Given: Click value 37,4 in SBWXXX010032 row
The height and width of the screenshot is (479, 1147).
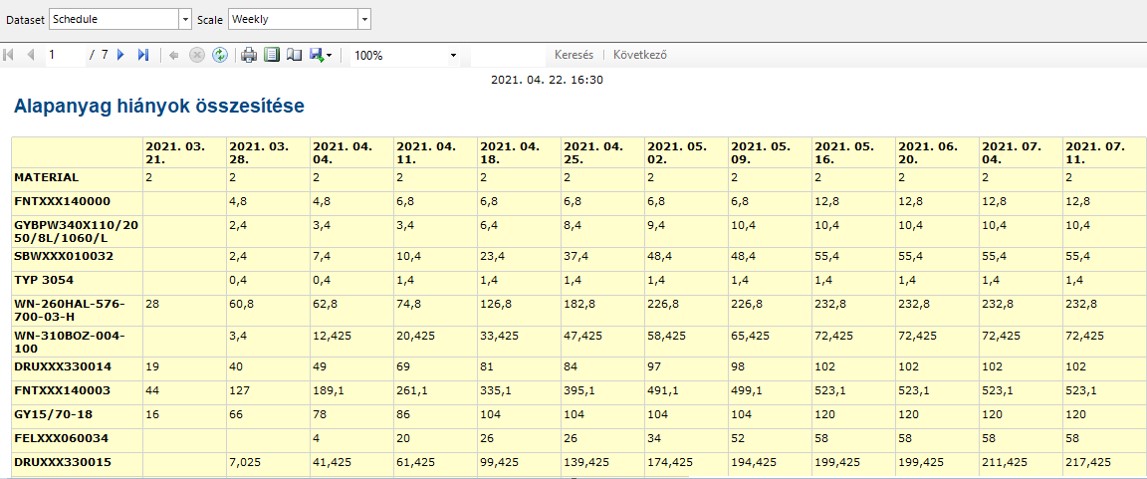Looking at the screenshot, I should [576, 257].
